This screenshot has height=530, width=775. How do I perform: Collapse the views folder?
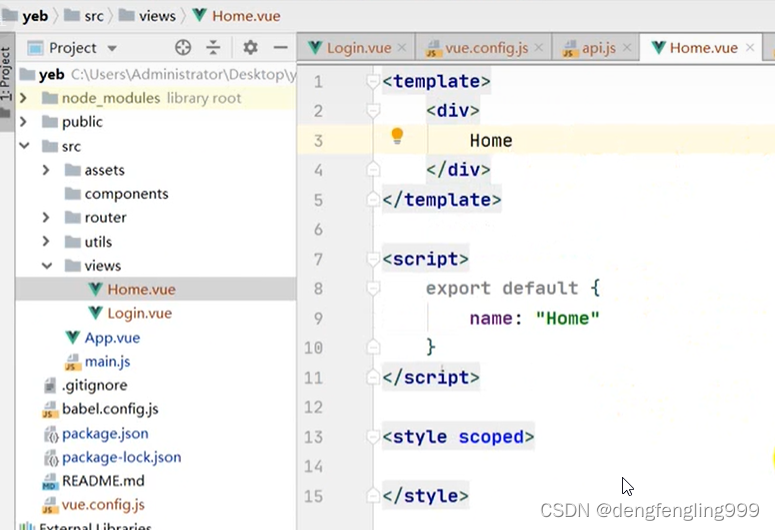point(47,265)
